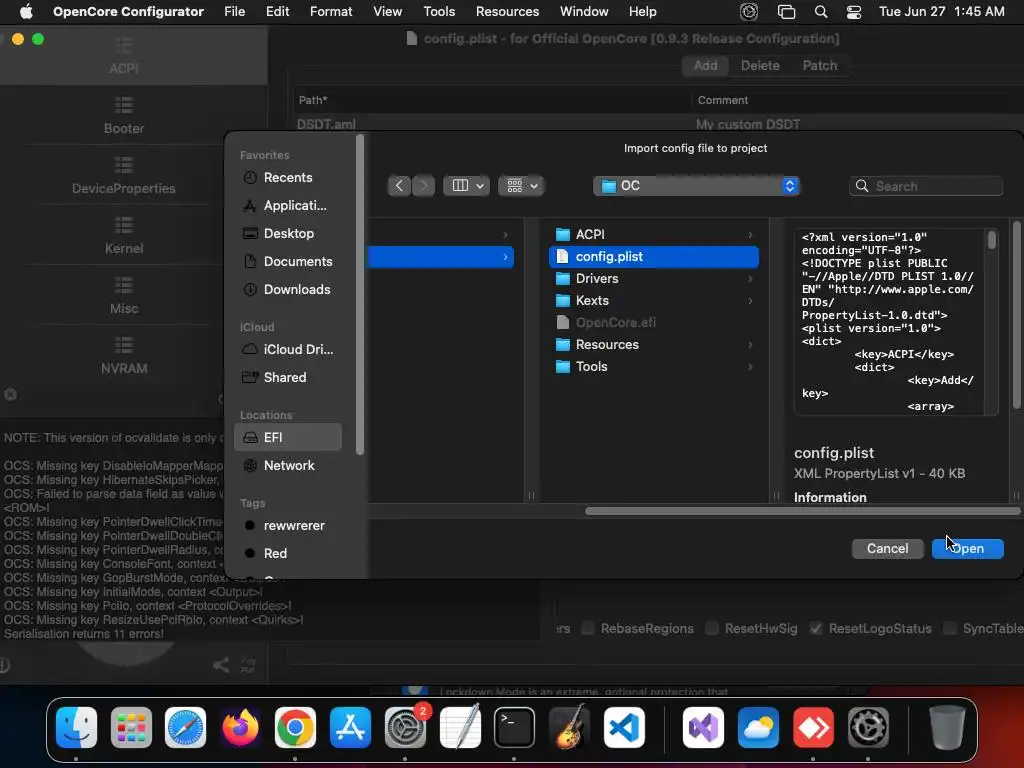Switch to the Patch tab

point(820,65)
